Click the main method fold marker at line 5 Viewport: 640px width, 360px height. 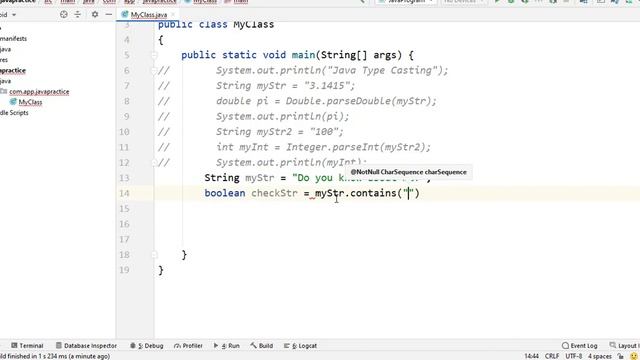pos(154,55)
